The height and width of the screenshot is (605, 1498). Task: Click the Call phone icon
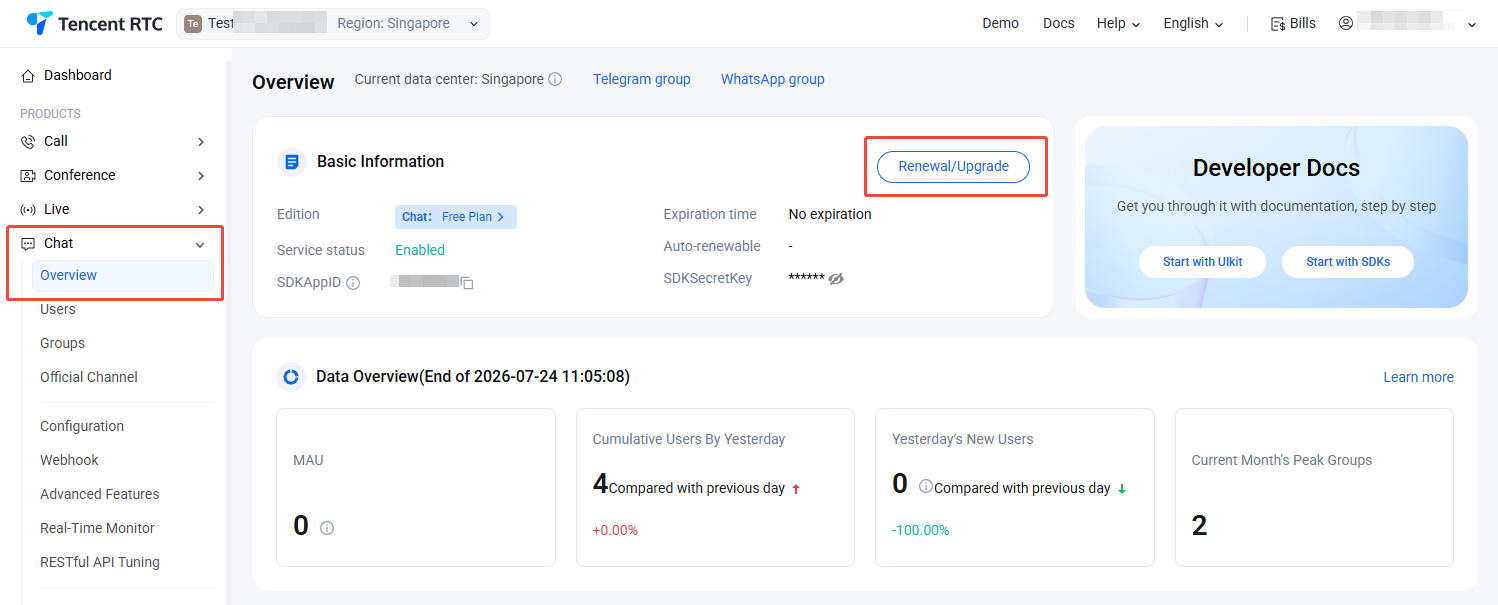28,142
